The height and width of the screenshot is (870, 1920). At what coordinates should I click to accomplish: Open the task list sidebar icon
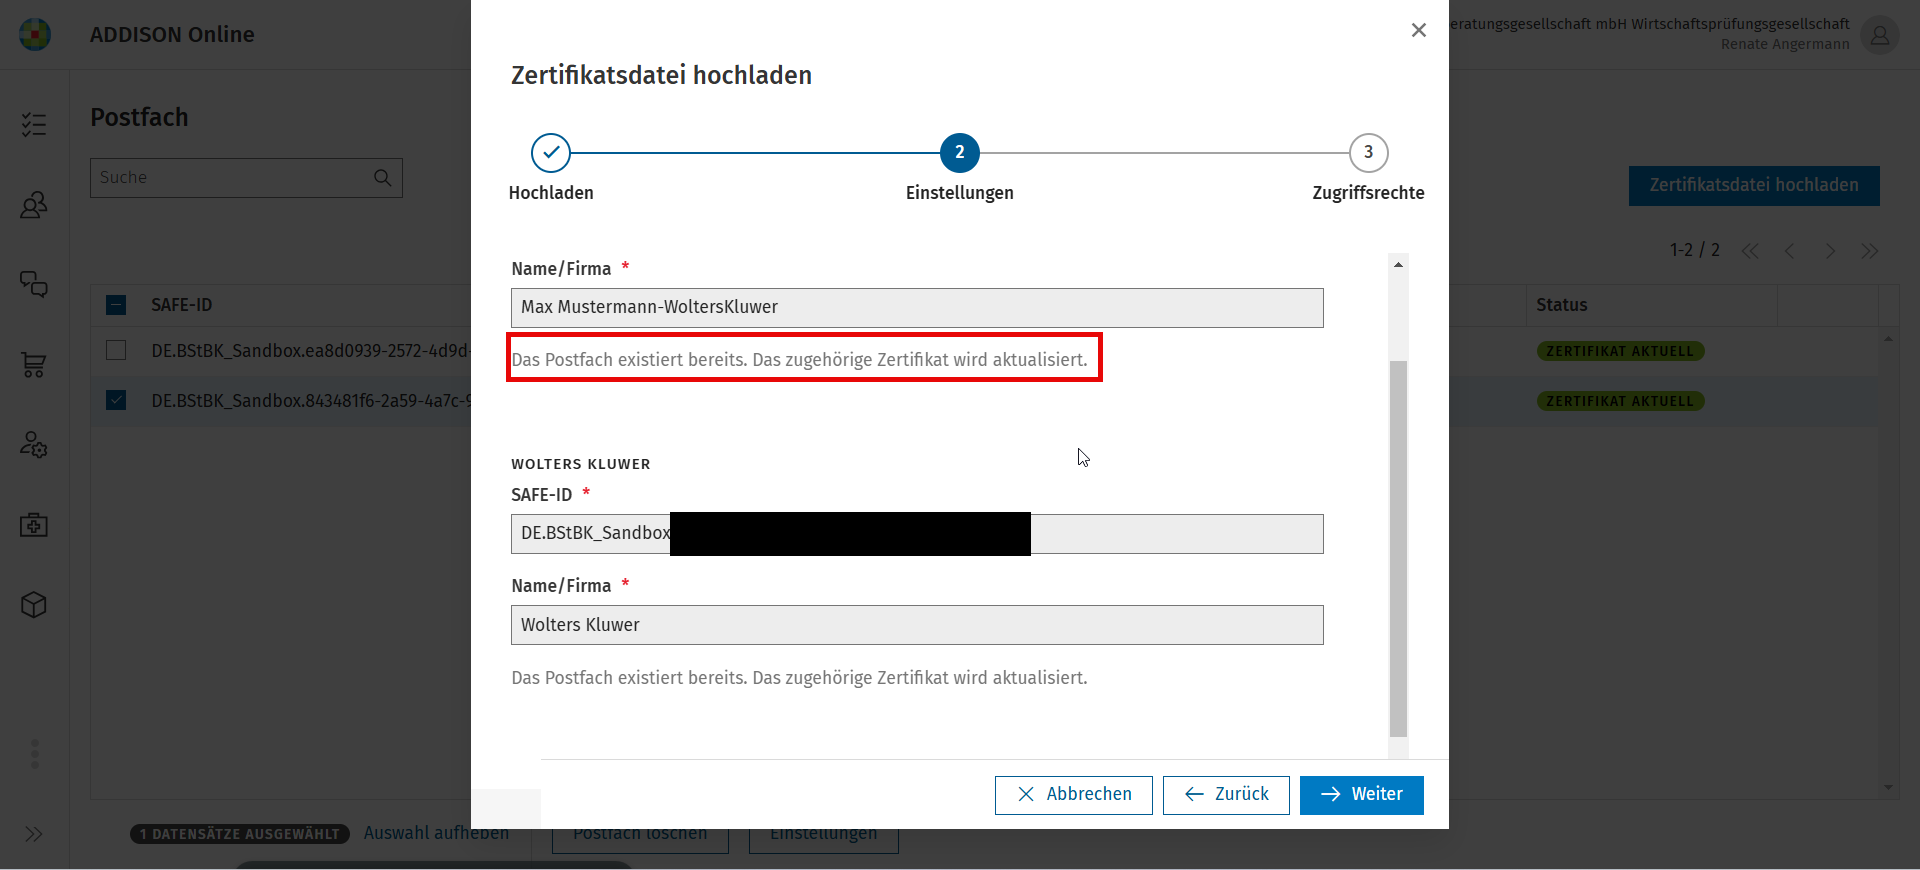pyautogui.click(x=34, y=124)
